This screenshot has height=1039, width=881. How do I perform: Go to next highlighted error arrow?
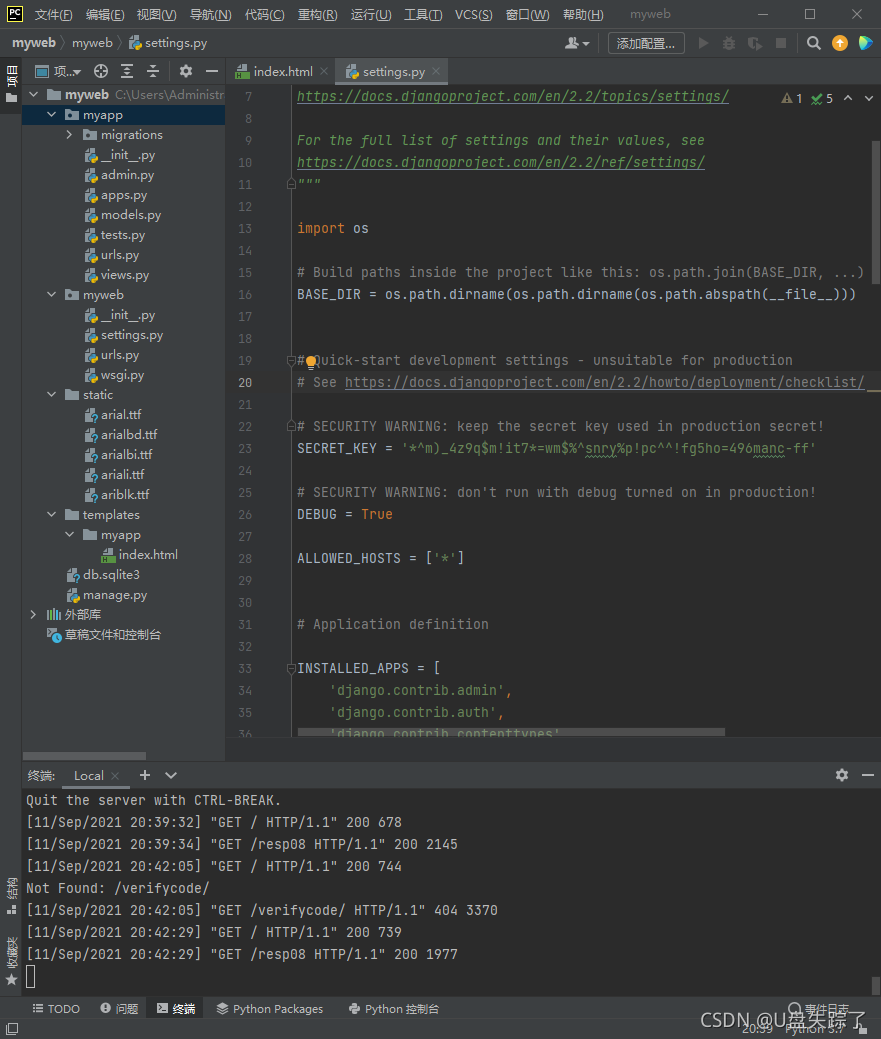pyautogui.click(x=868, y=97)
